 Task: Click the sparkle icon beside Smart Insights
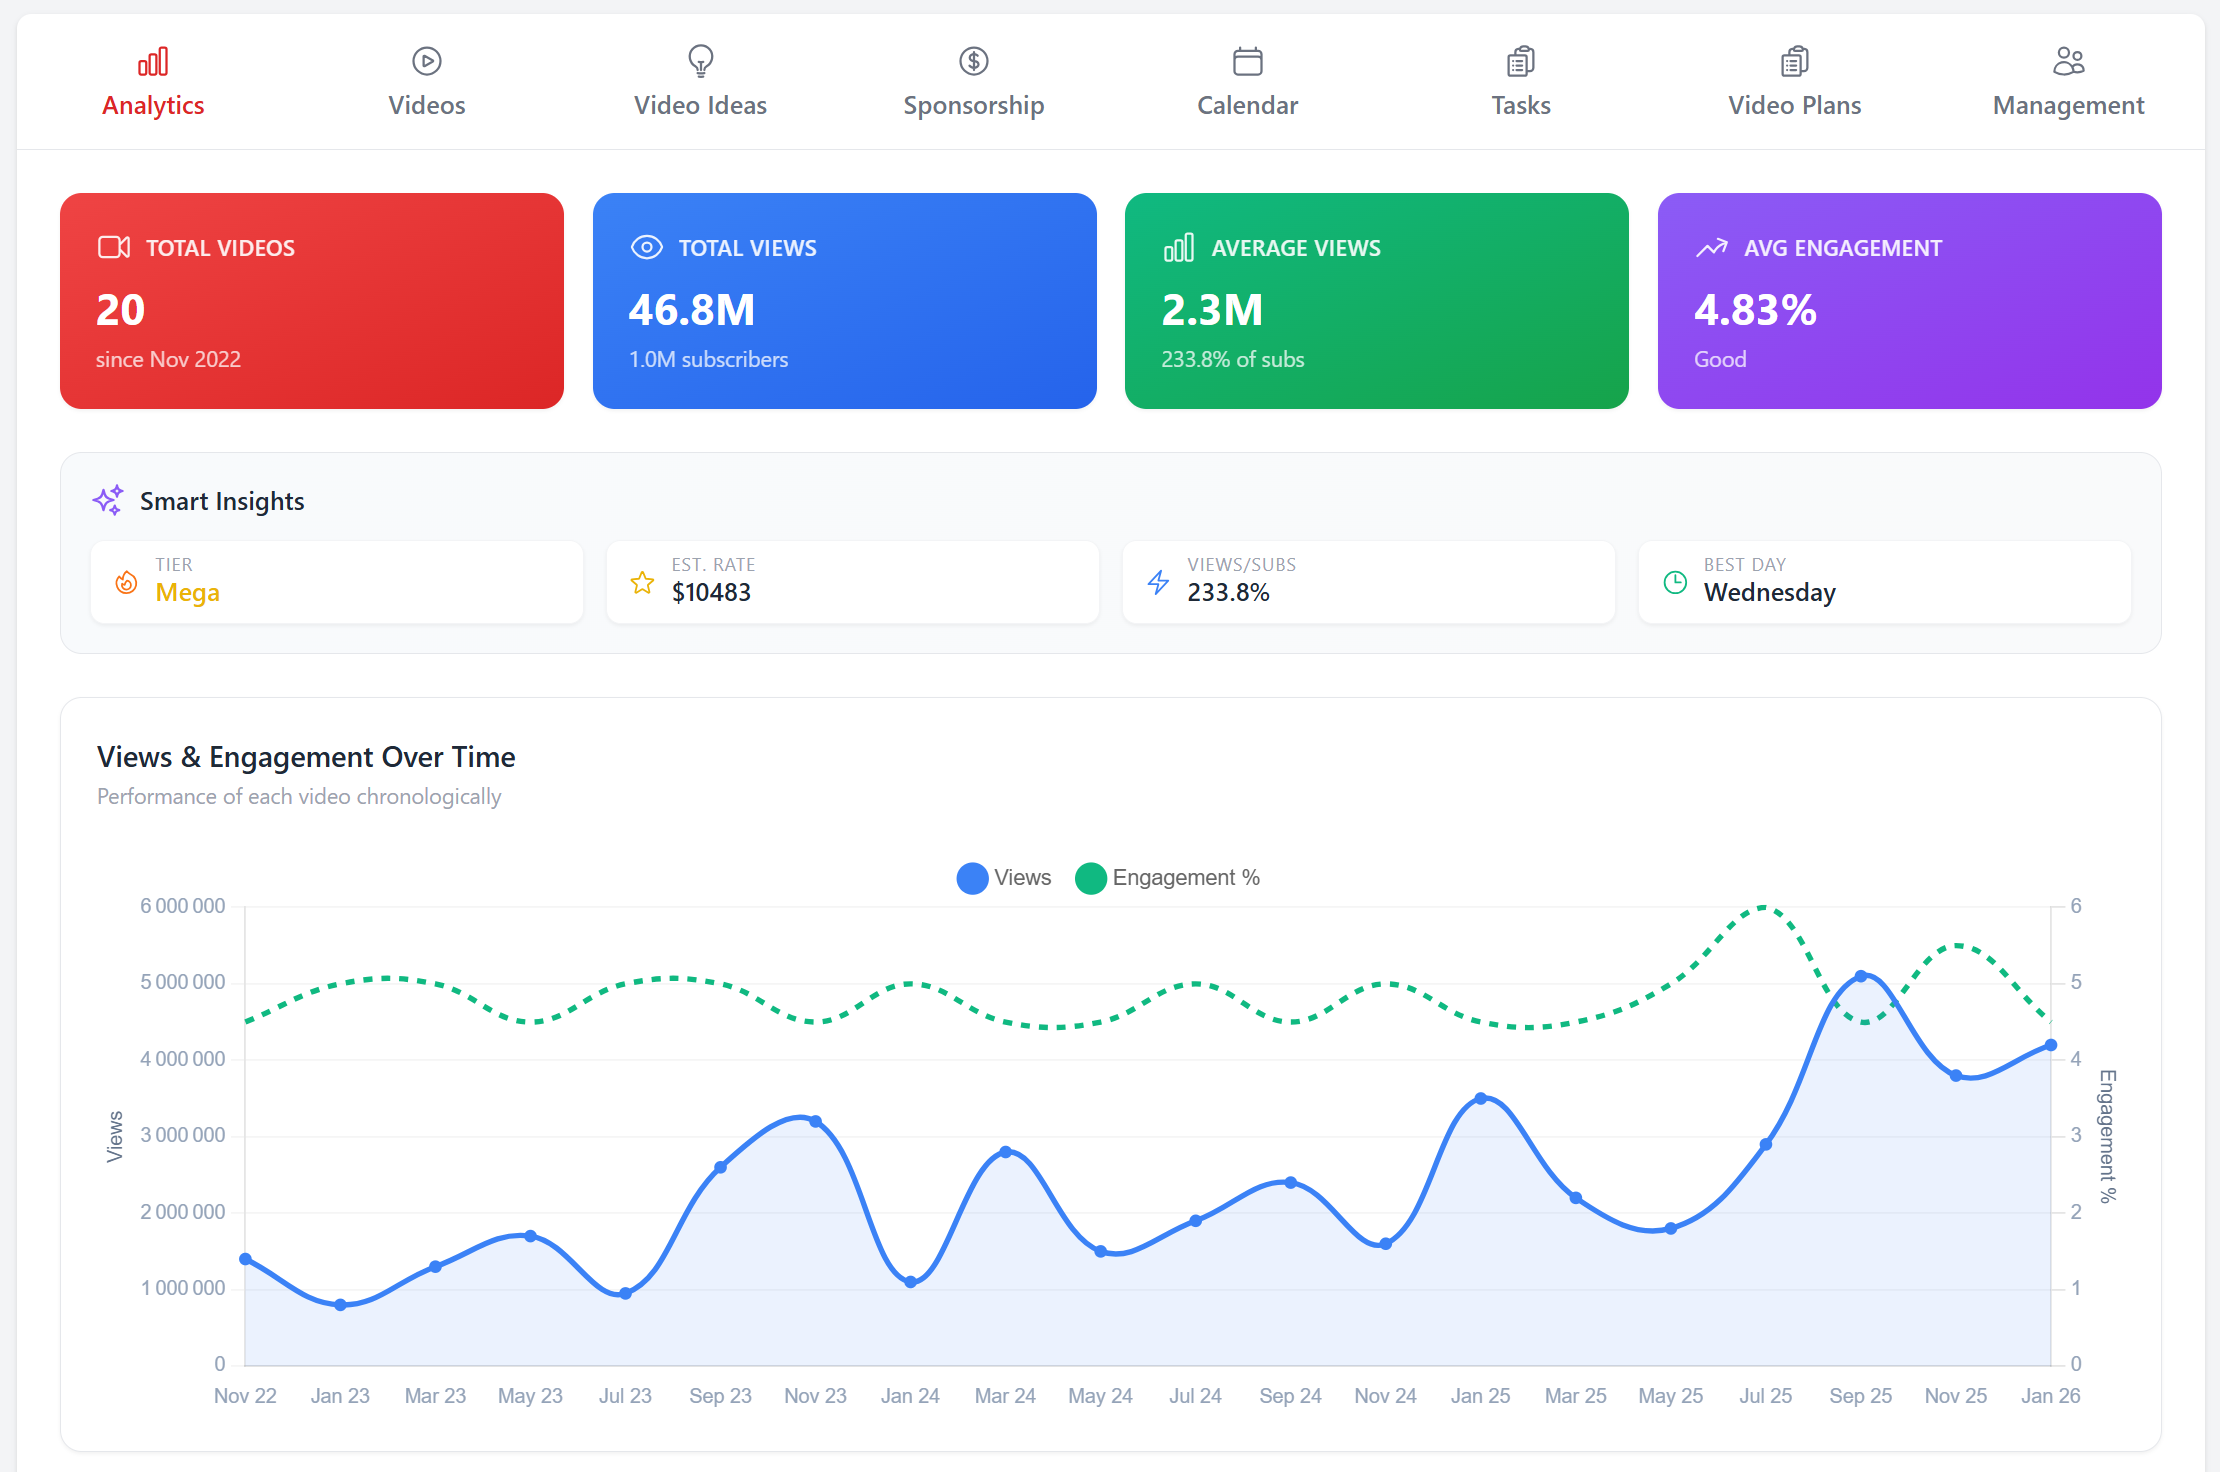click(108, 500)
